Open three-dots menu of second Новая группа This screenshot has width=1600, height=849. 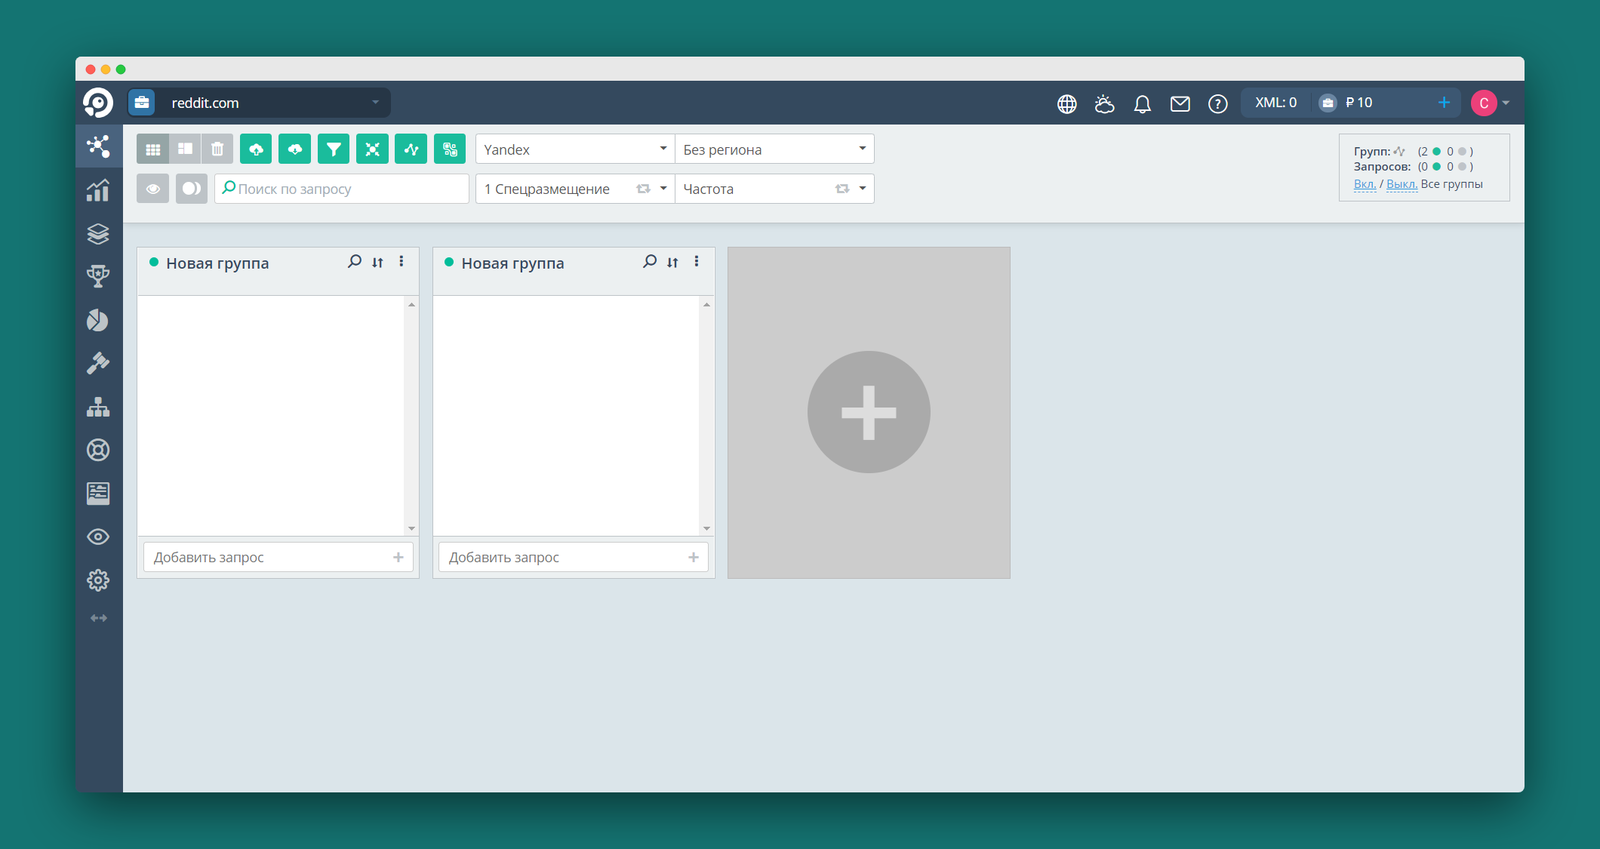coord(697,261)
